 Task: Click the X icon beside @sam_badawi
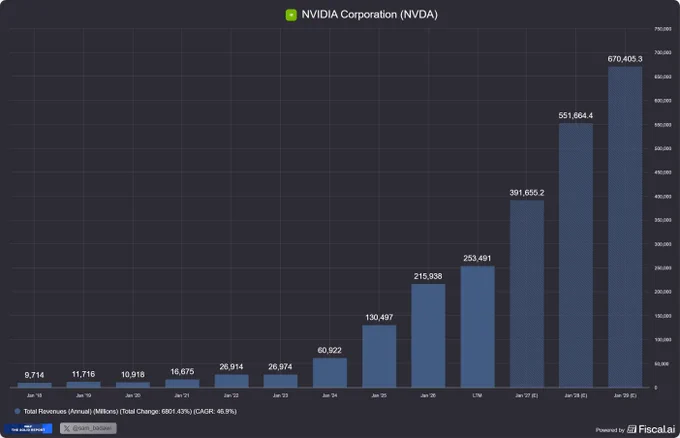(x=66, y=428)
